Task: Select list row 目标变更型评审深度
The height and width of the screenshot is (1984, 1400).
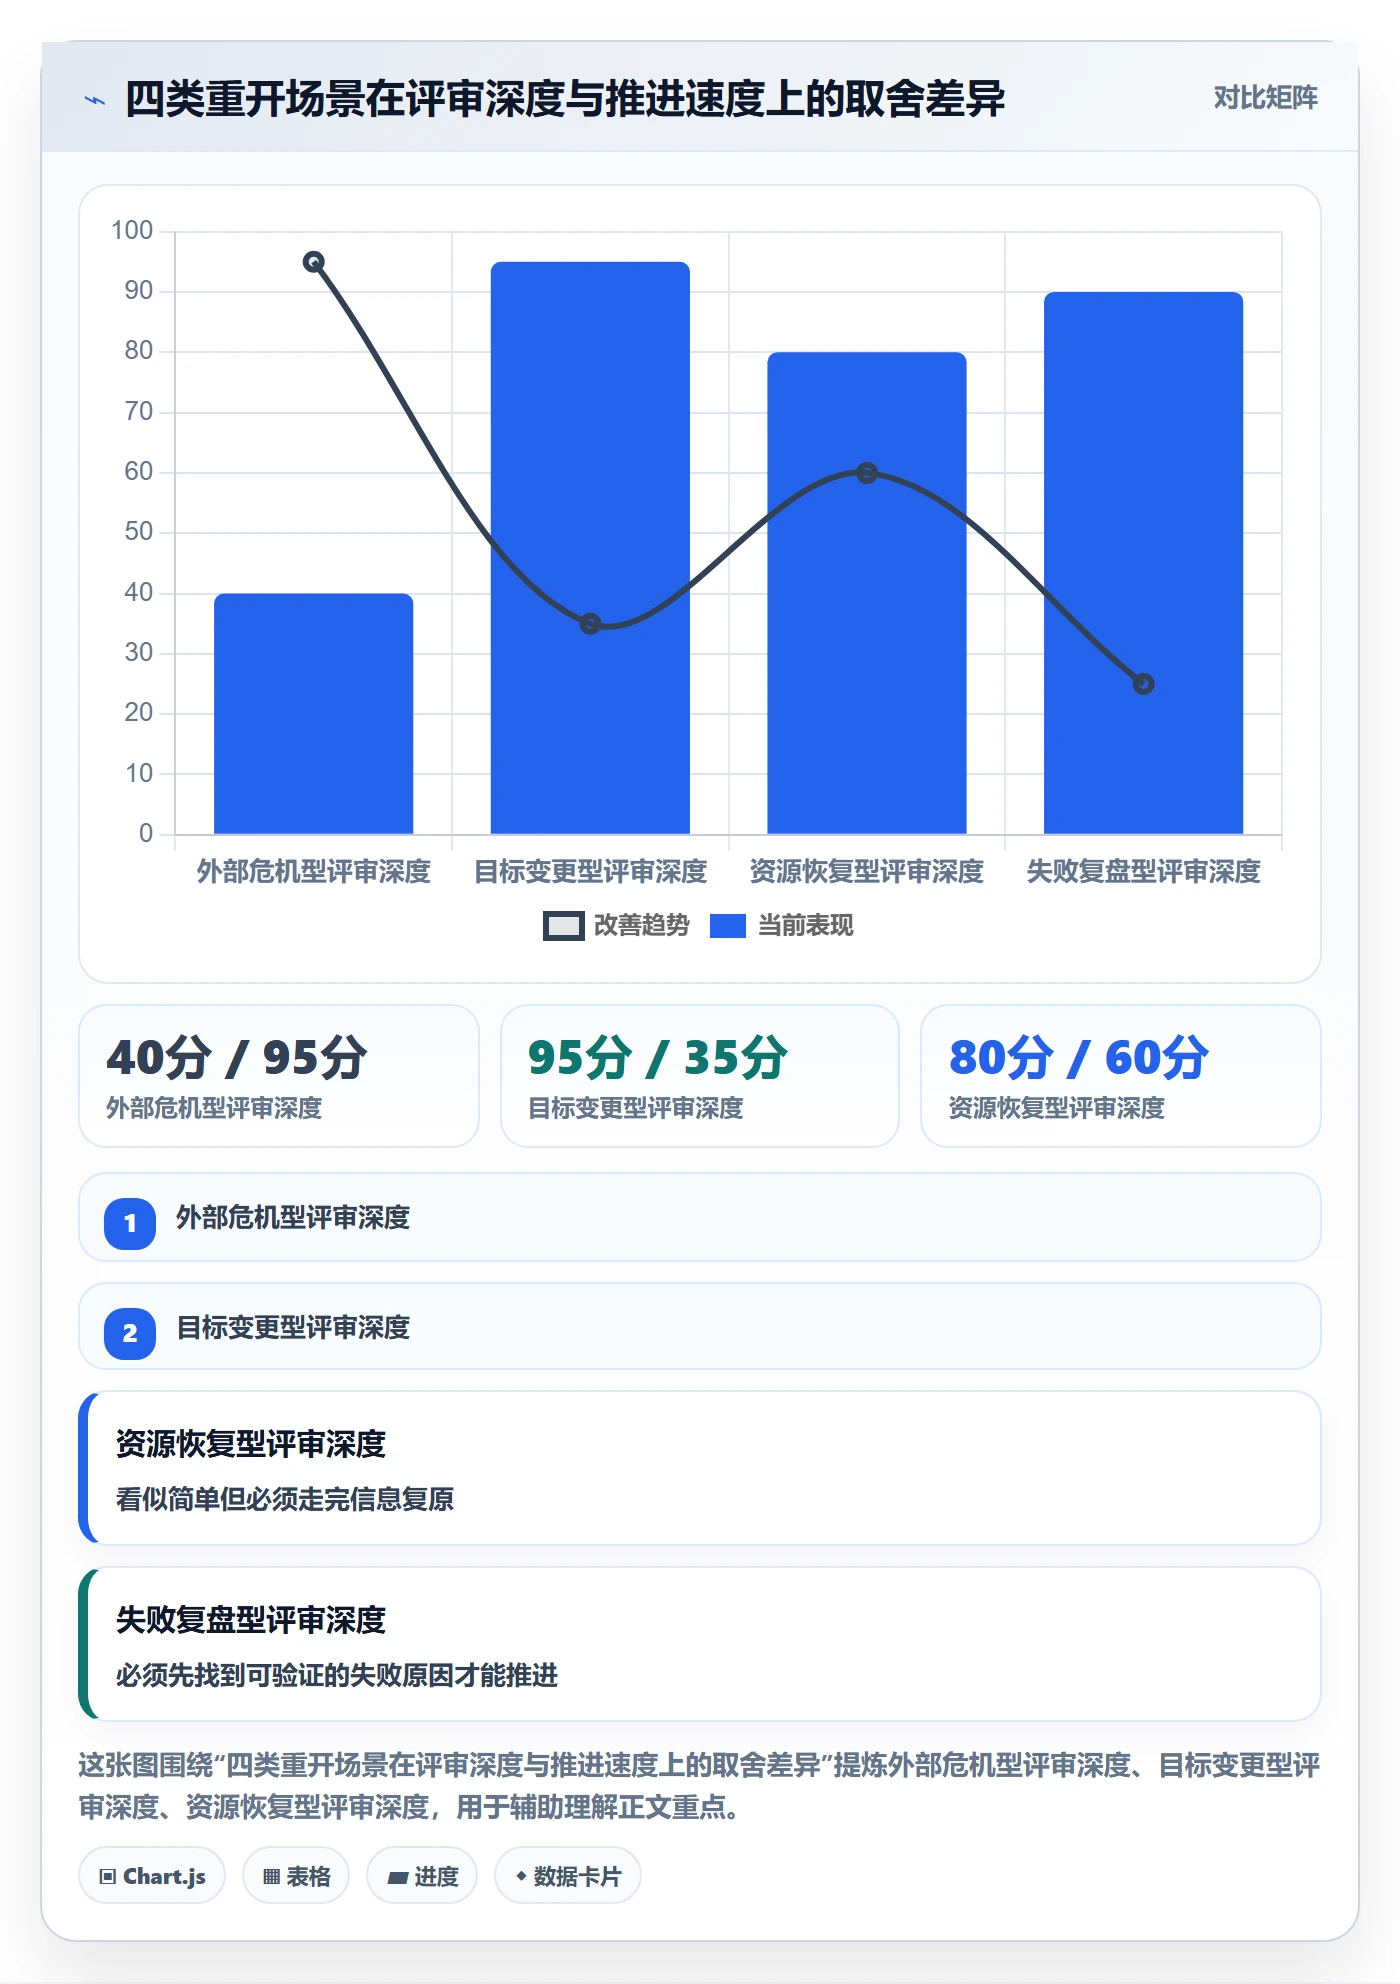Action: point(700,1326)
